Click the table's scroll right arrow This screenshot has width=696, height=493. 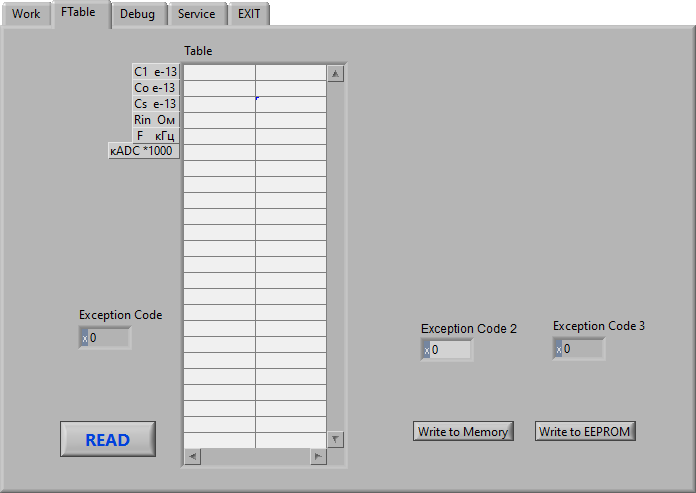[318, 457]
